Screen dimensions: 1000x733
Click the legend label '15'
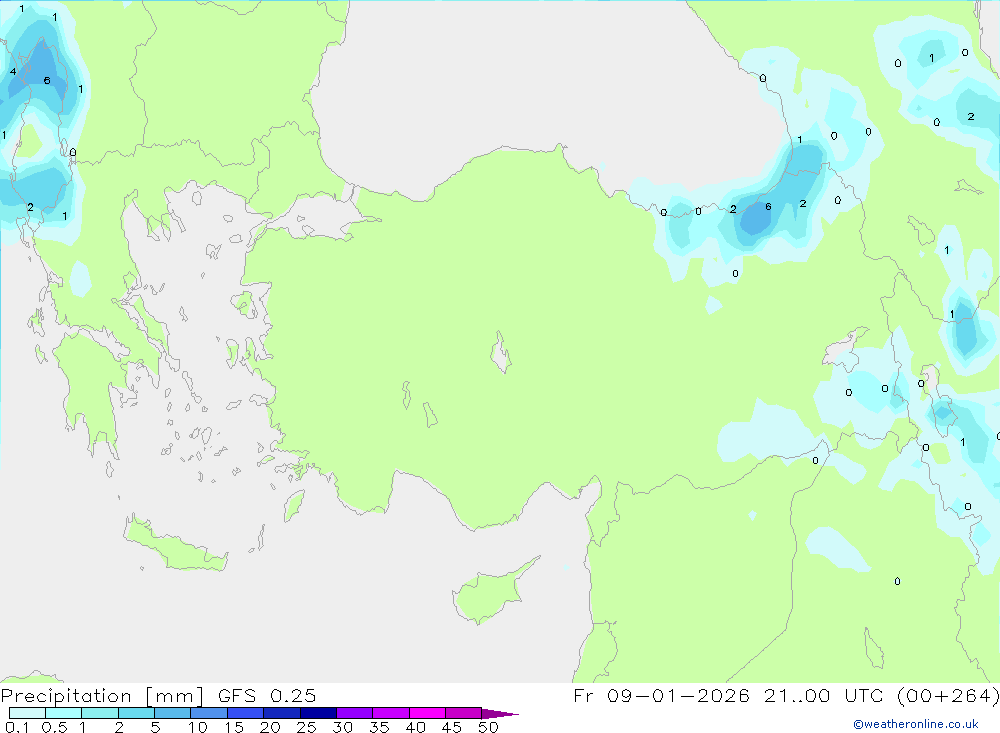(x=233, y=727)
